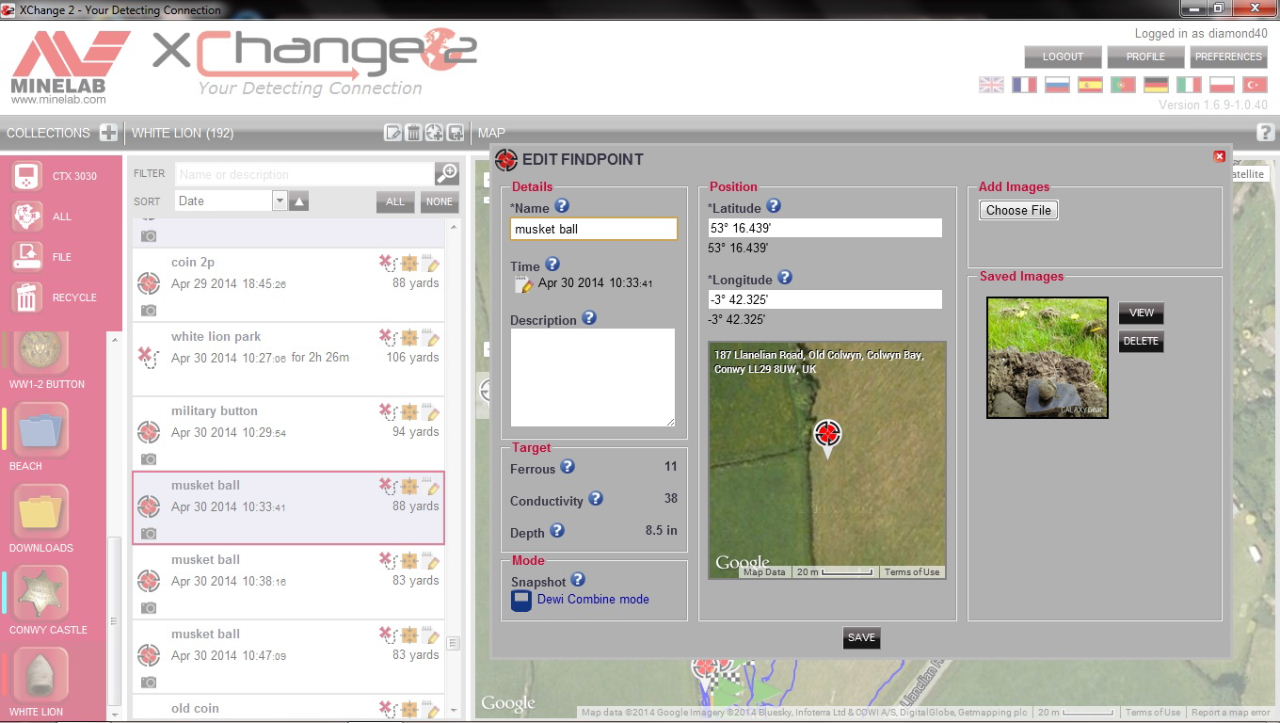Click the add findpoint toolbar icon

click(x=434, y=133)
